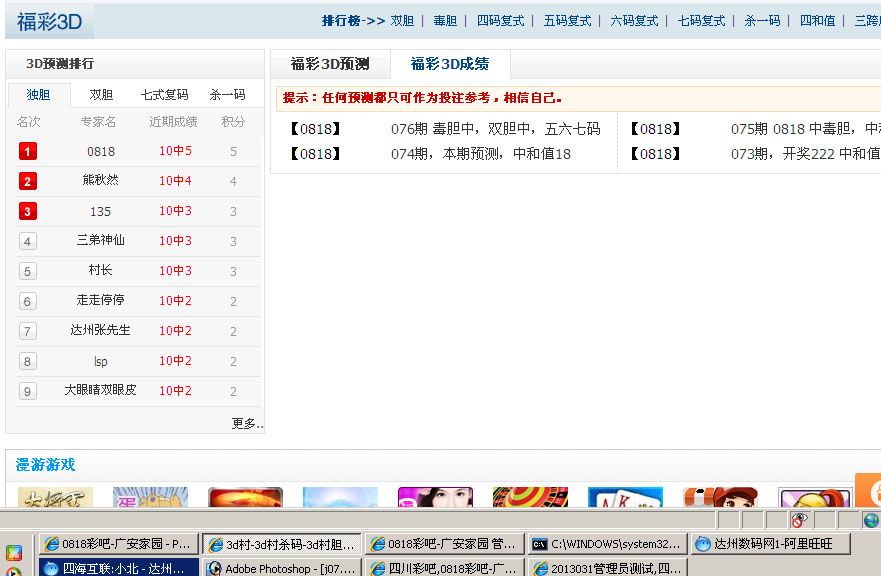
Task: Click the 10中5 score for 0818
Action: pyautogui.click(x=175, y=151)
